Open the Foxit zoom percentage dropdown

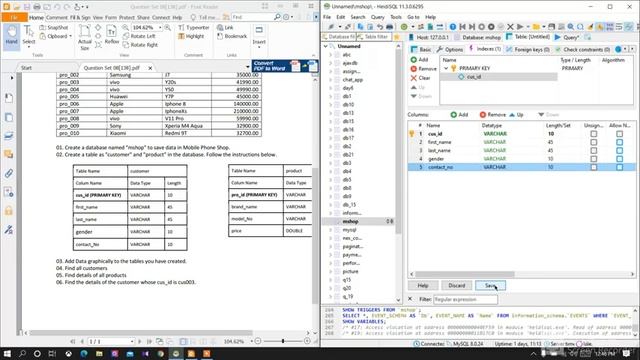coord(160,27)
